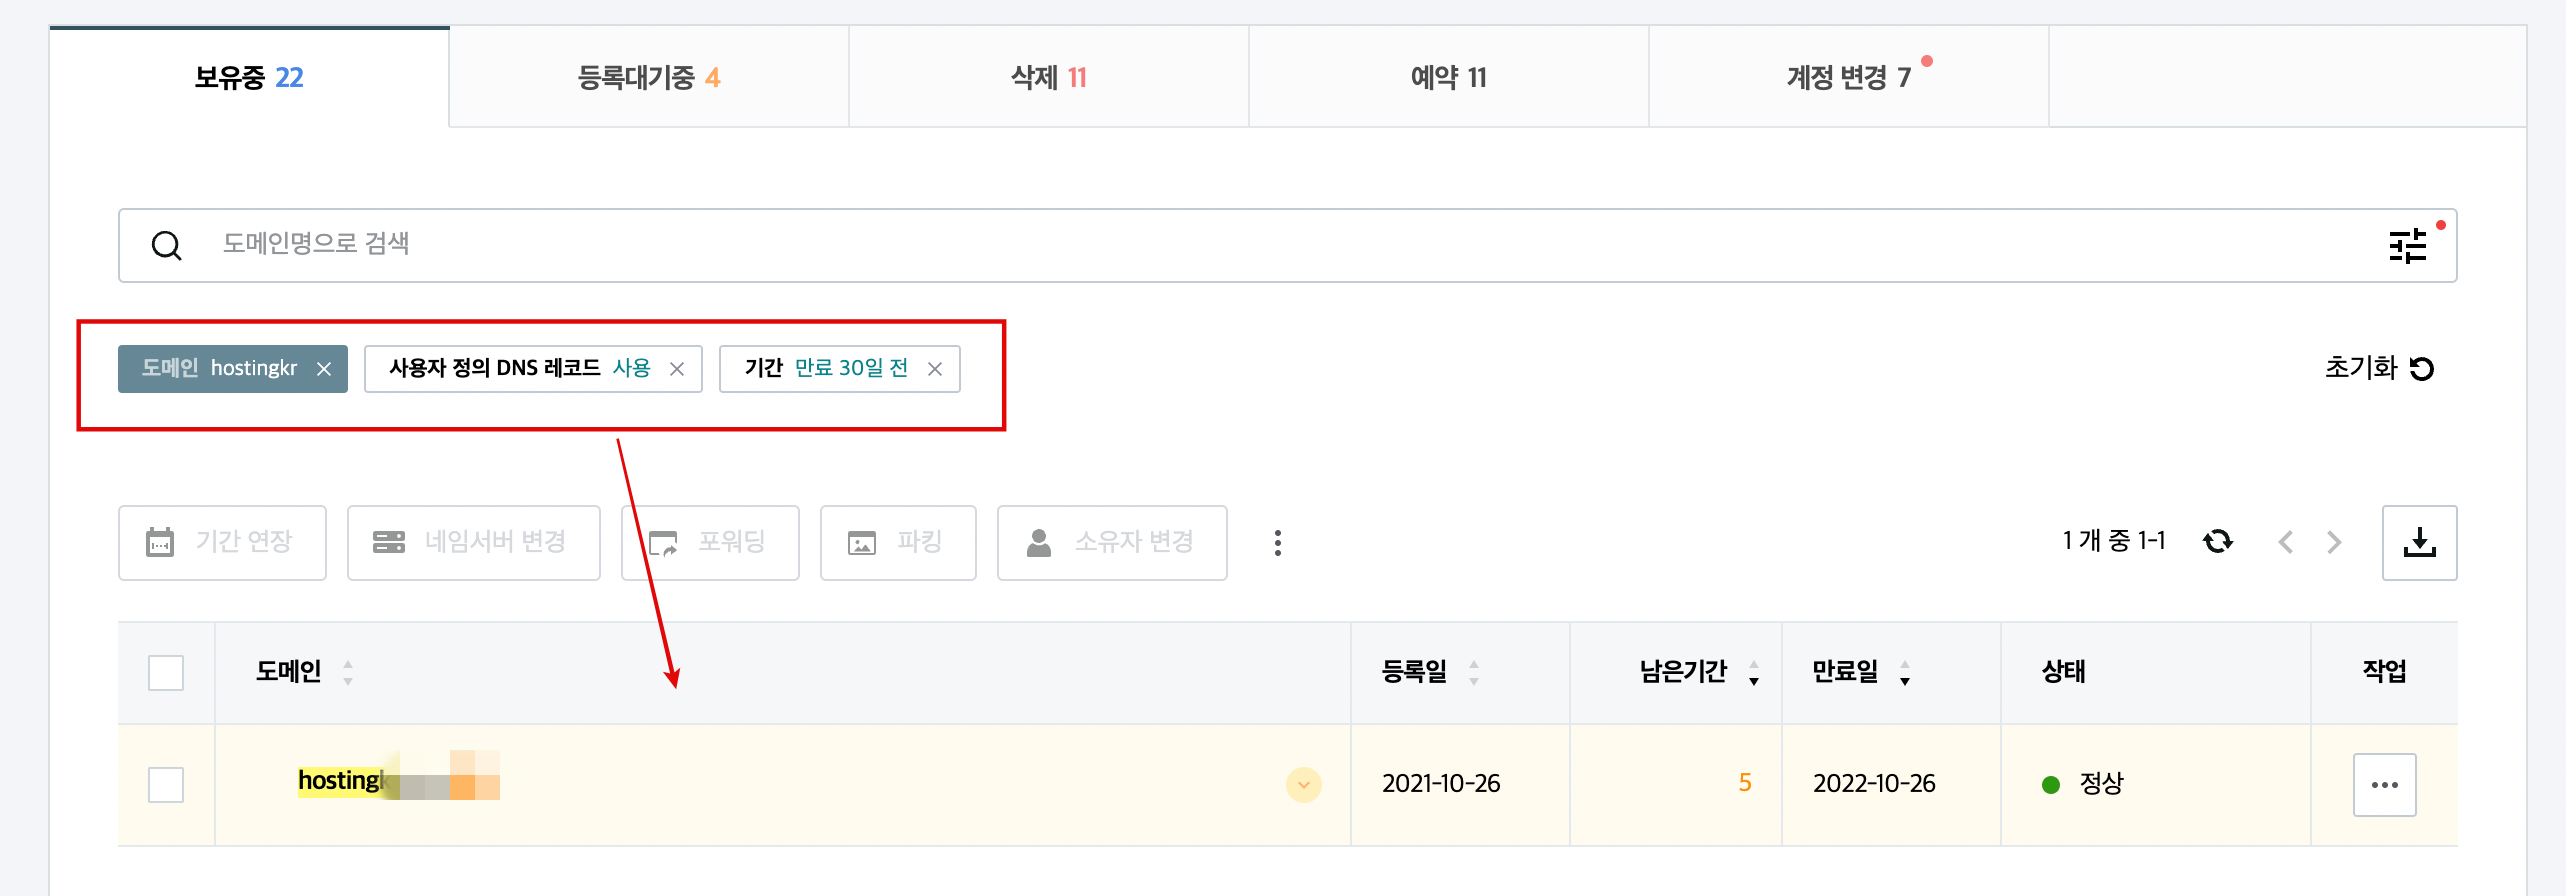Remove the 사용자 정의 DNS 레코드 filter chip
Viewport: 2566px width, 896px height.
677,369
